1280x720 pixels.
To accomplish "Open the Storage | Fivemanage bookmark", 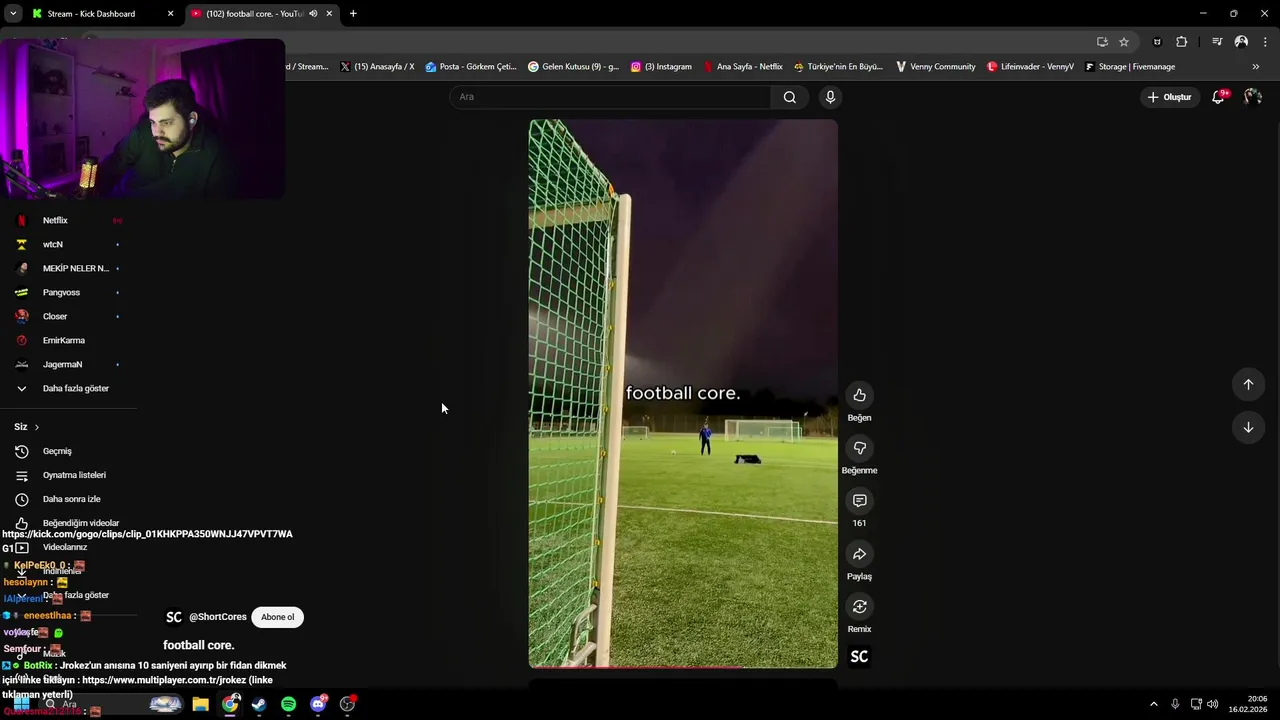I will [x=1130, y=67].
